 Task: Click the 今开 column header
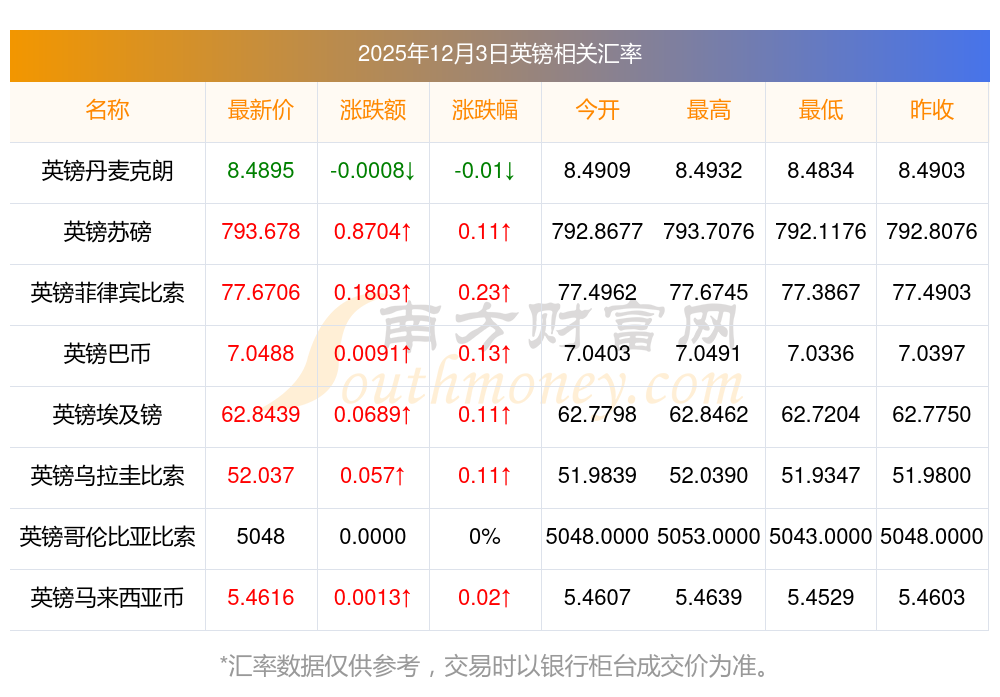click(597, 110)
